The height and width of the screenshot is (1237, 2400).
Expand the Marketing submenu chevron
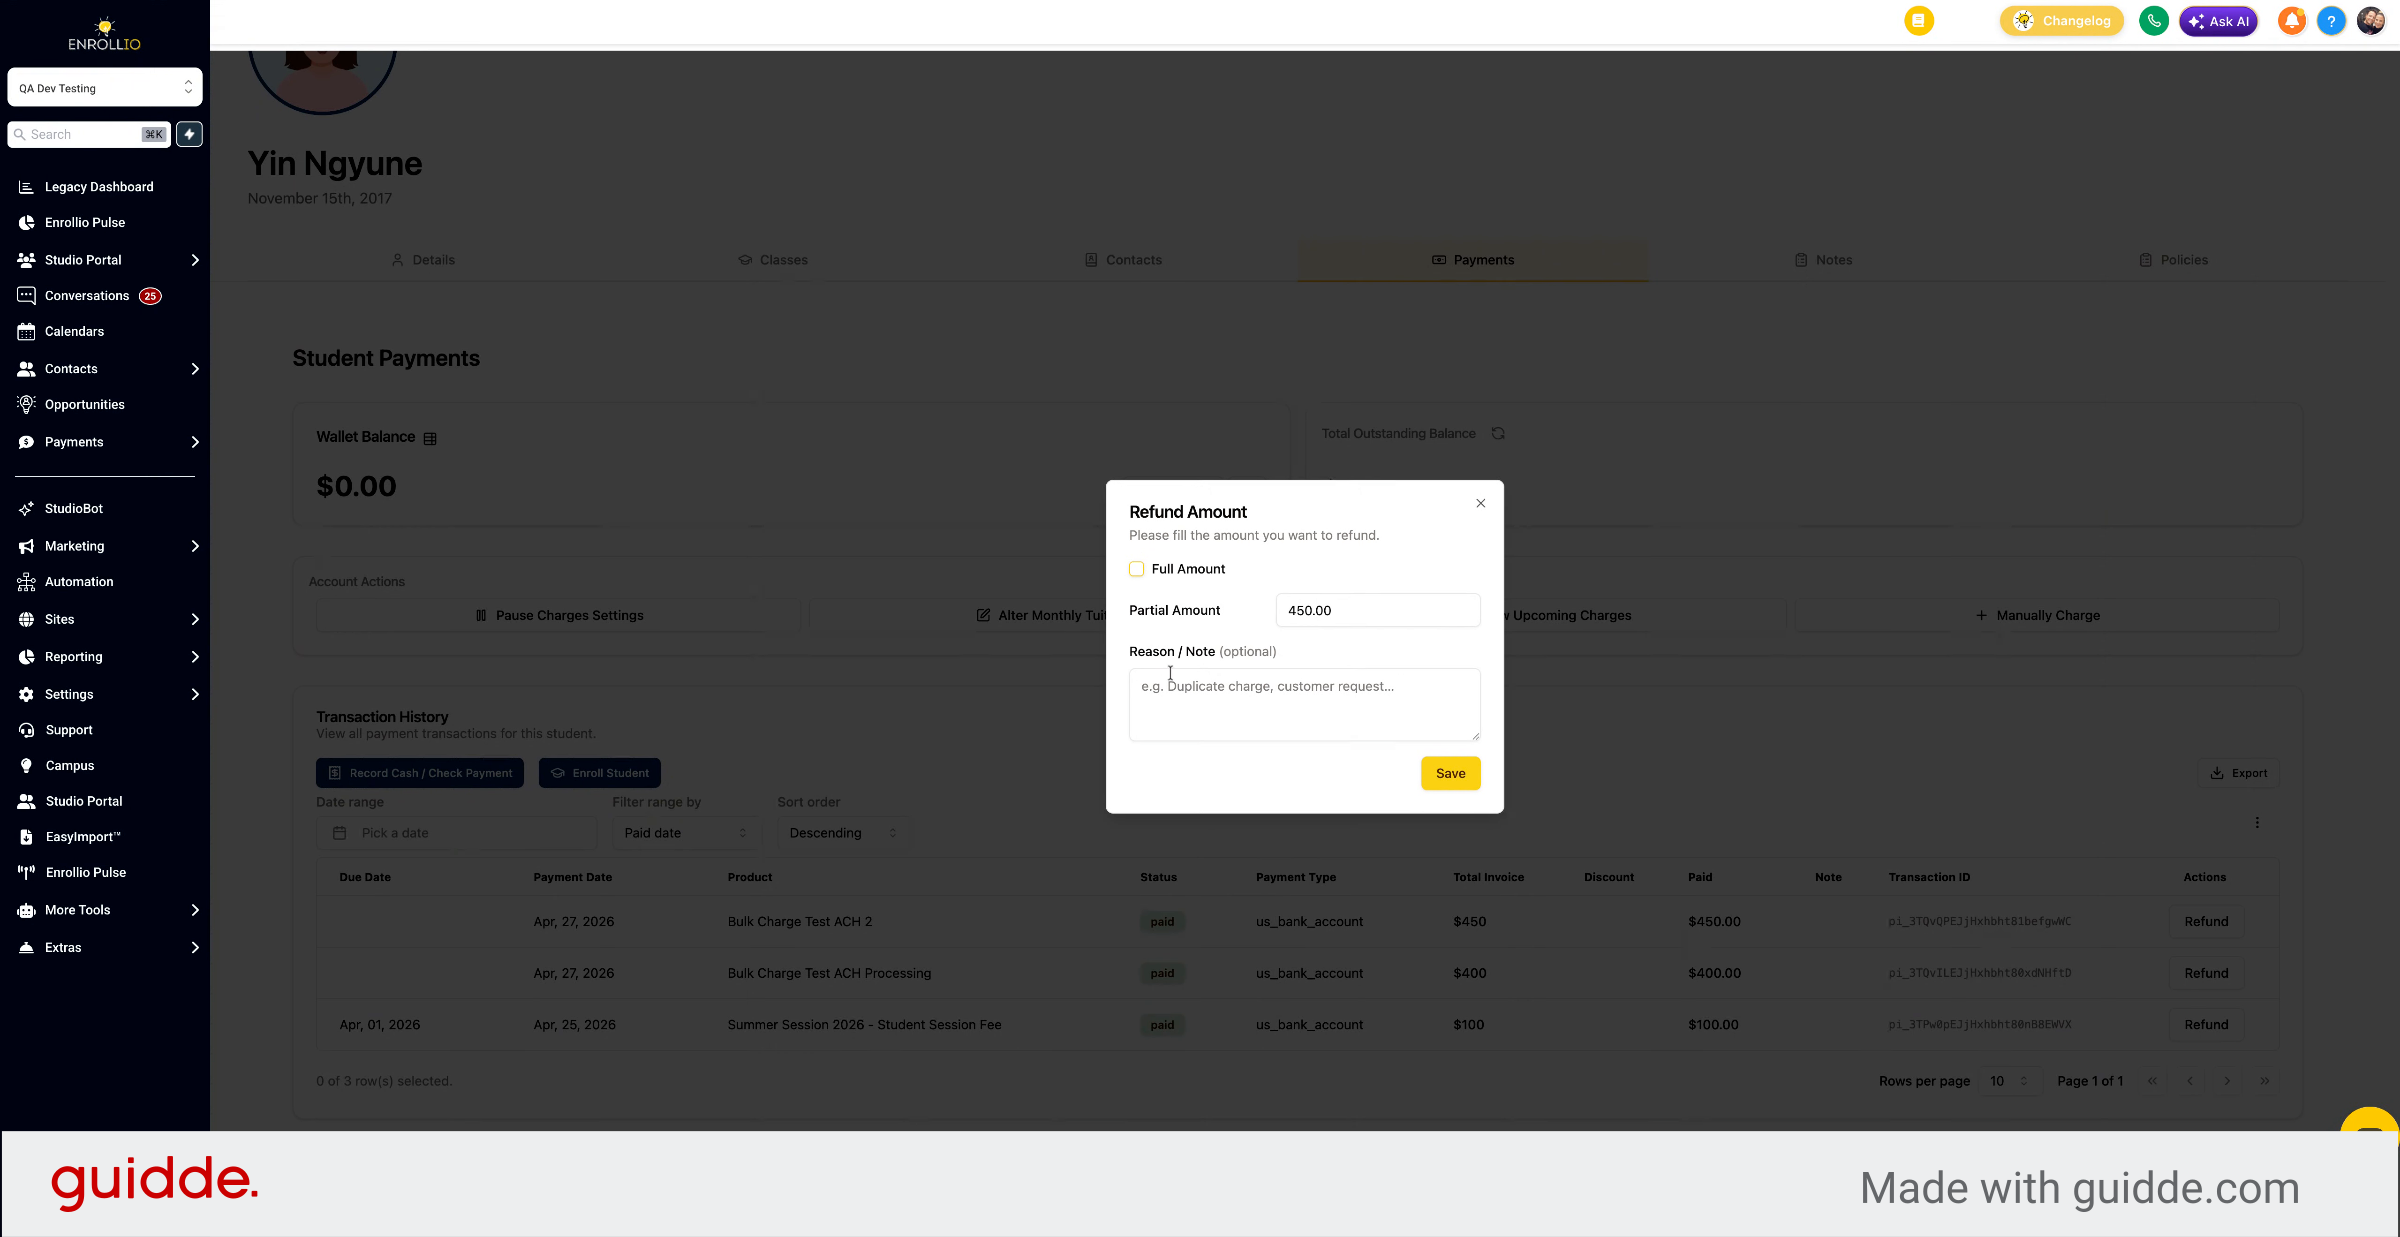click(195, 546)
